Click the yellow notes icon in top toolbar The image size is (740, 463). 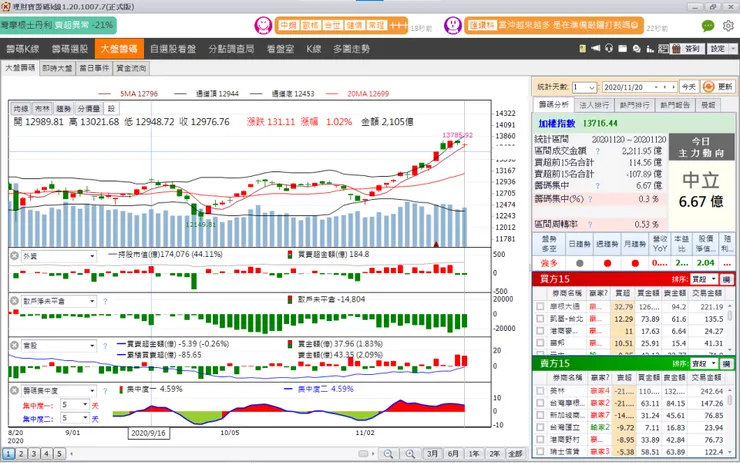pos(582,49)
